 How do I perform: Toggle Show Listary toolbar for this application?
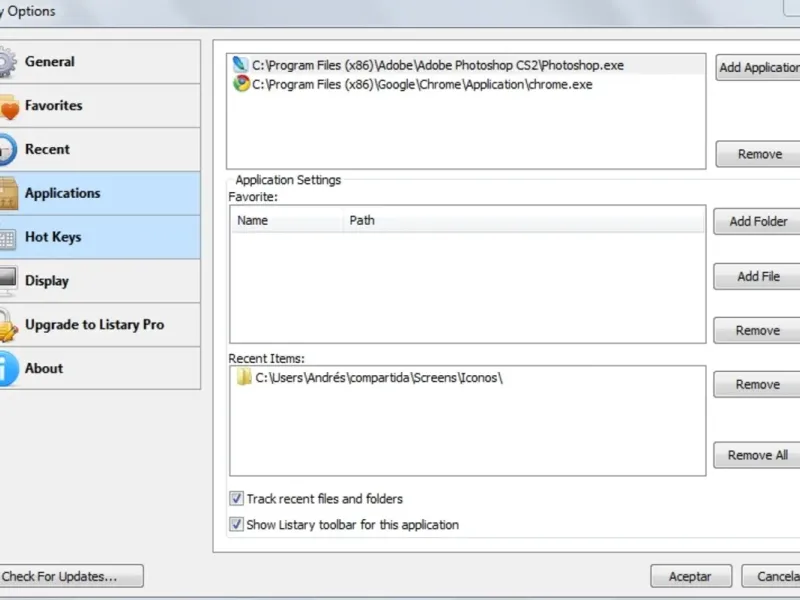click(x=237, y=524)
